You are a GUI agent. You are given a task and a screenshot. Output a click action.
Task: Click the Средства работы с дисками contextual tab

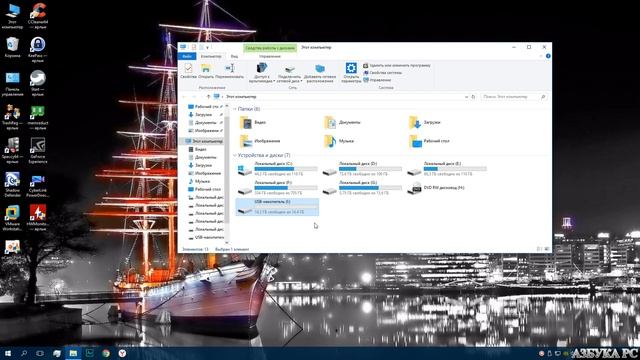[270, 48]
